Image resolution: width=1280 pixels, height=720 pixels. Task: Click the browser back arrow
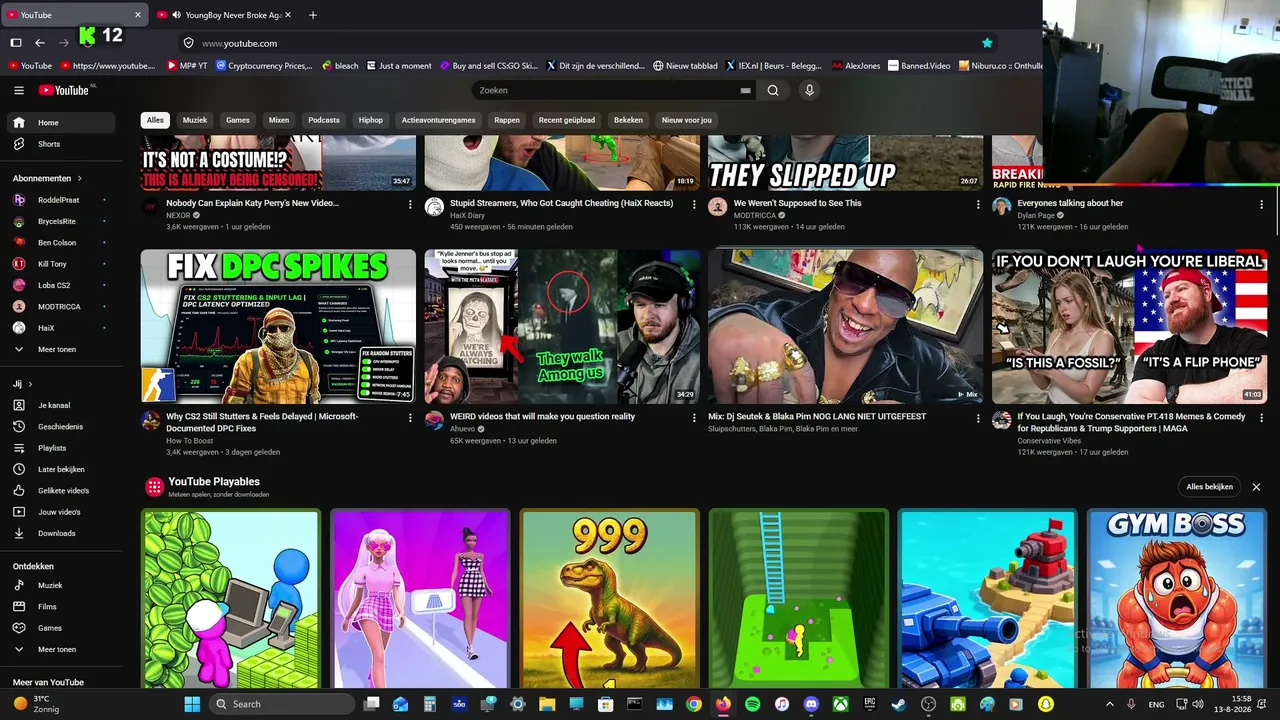[40, 43]
